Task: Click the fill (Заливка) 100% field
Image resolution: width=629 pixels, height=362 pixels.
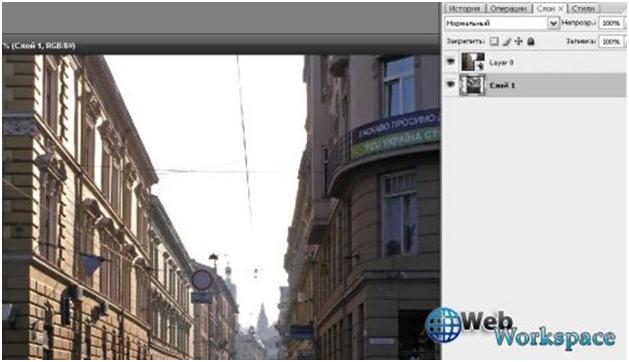Action: click(611, 41)
